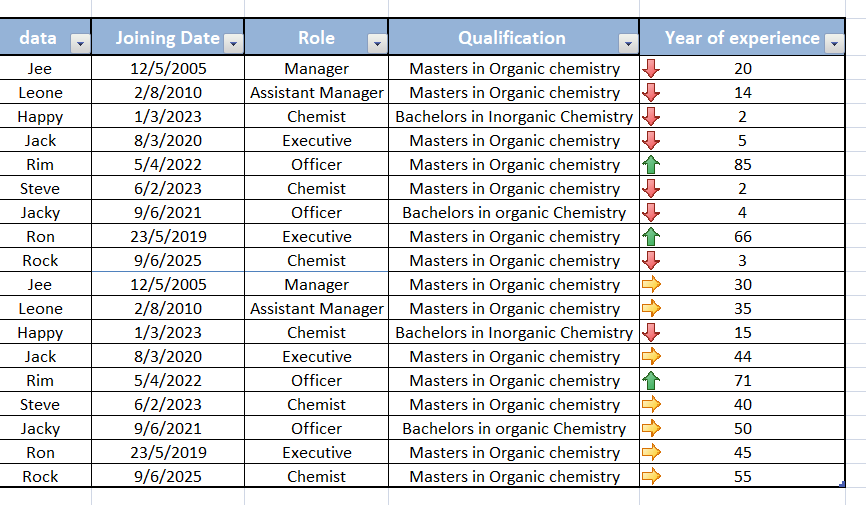Open the Qualification filter dropdown
This screenshot has height=505, width=866.
[x=629, y=43]
